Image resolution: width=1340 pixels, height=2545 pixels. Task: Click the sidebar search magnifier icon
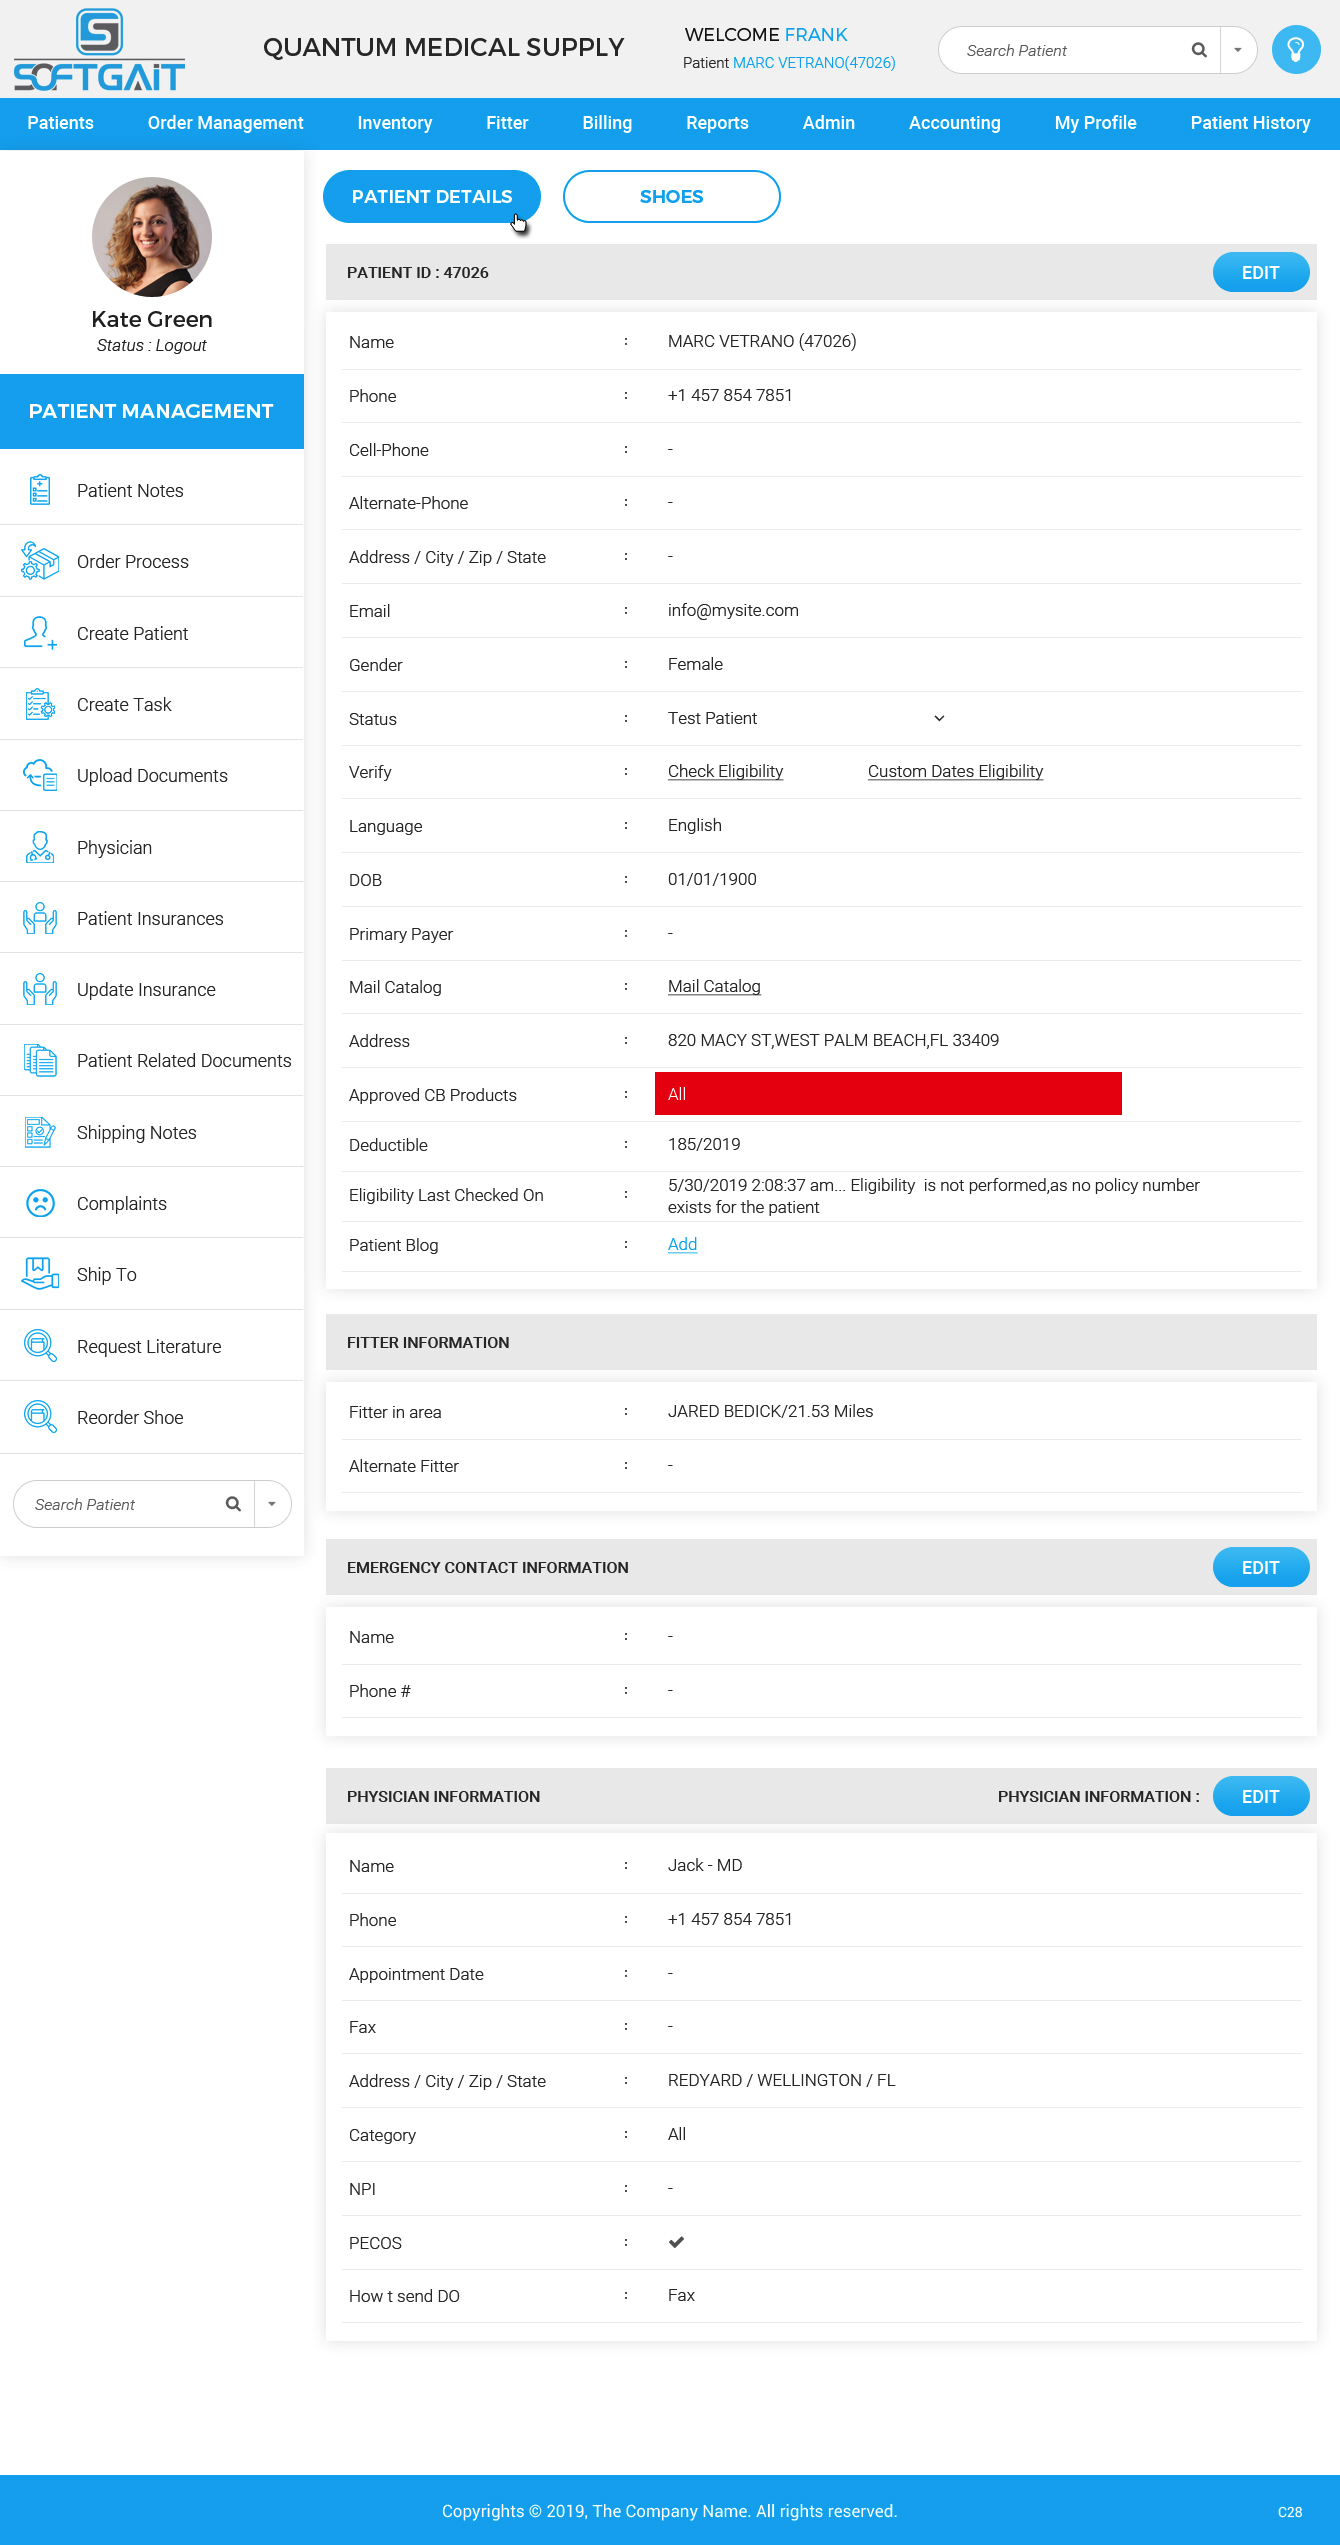pyautogui.click(x=233, y=1504)
